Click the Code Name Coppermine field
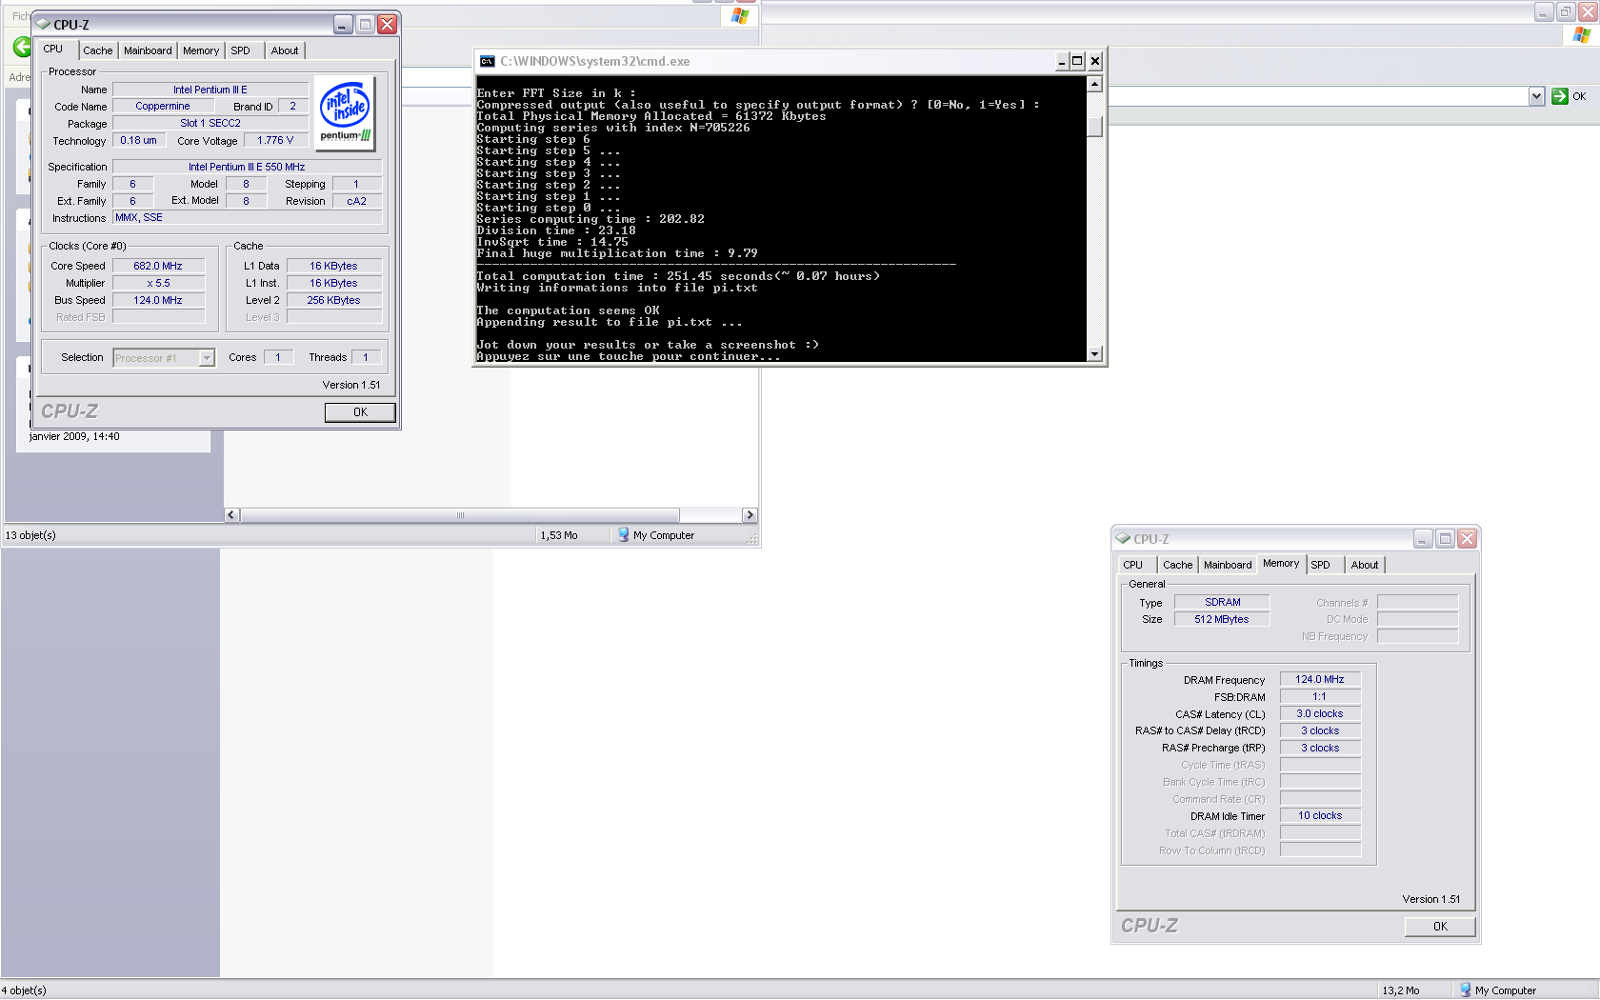Viewport: 1600px width, 1000px height. [x=163, y=106]
